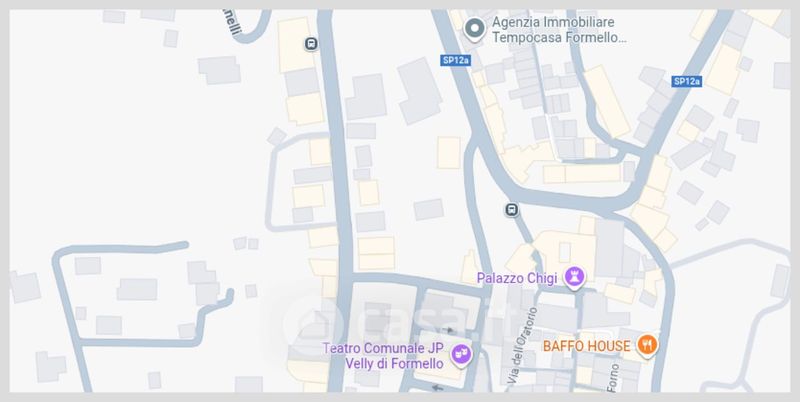Click the large grey building below the 'nelli' road
This screenshot has width=800, height=402.
click(219, 70)
